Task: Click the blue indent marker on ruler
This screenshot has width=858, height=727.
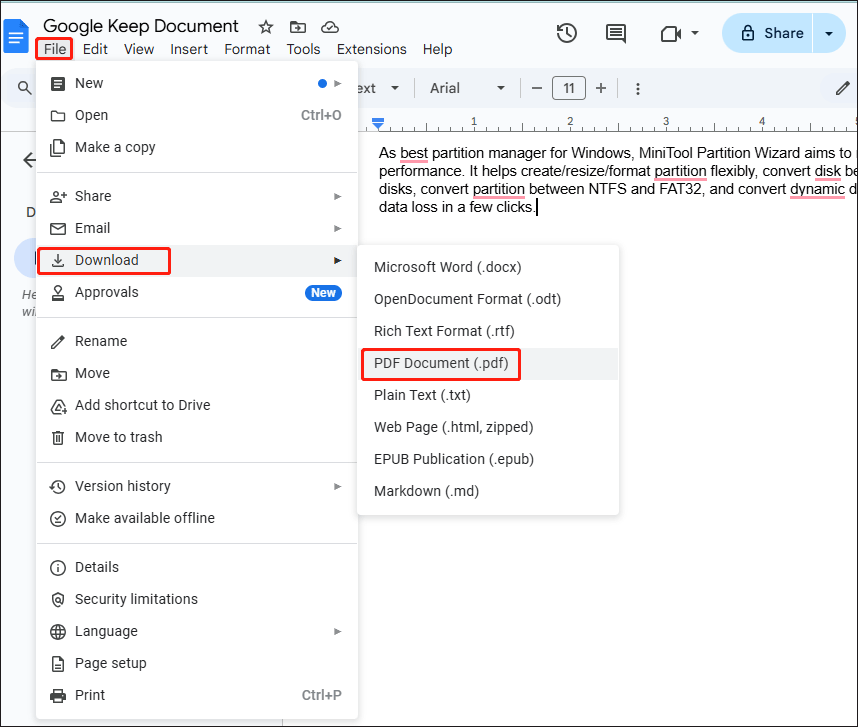Action: (x=378, y=124)
